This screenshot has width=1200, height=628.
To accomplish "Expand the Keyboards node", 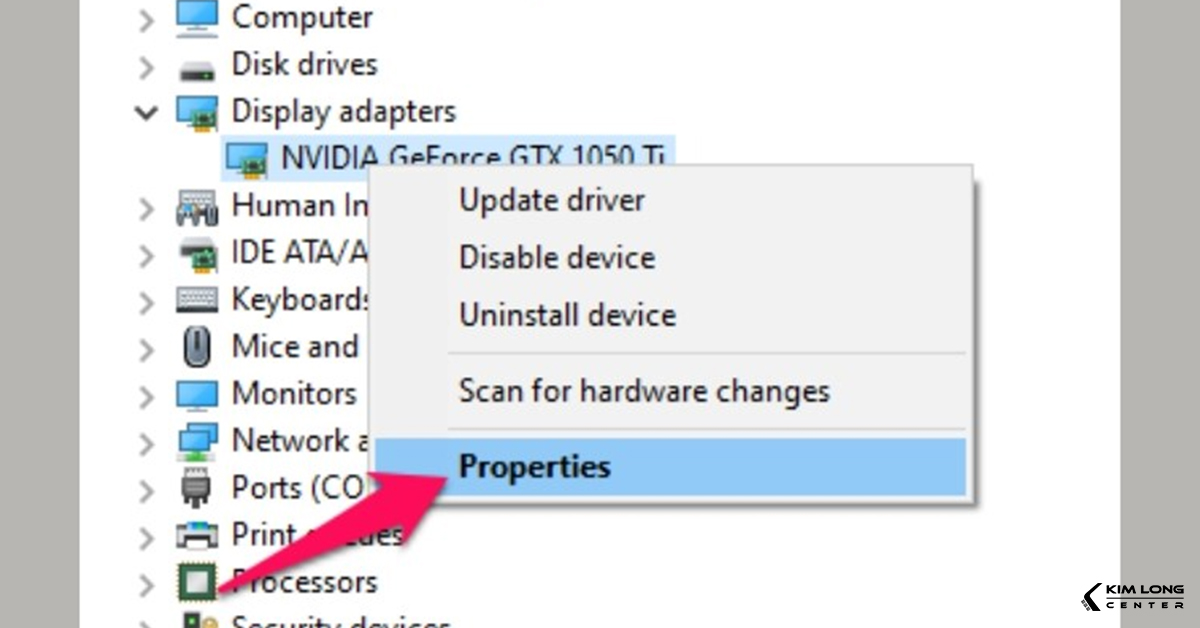I will point(146,301).
